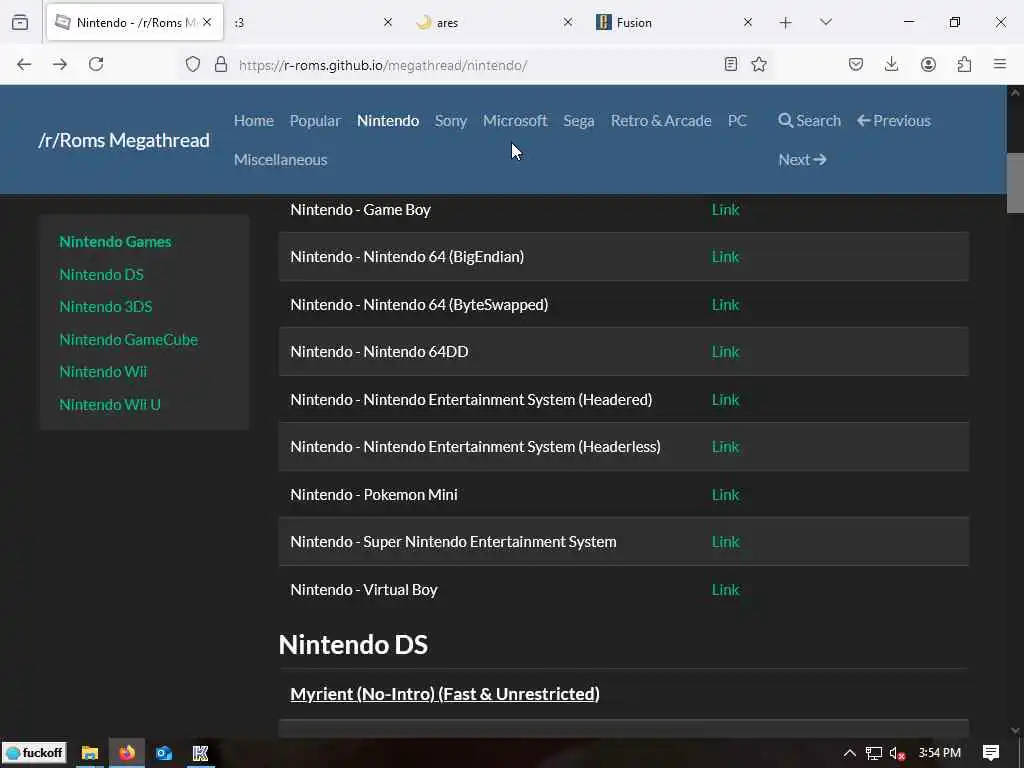This screenshot has height=768, width=1024.
Task: Expand the list all tabs chevron
Action: [826, 22]
